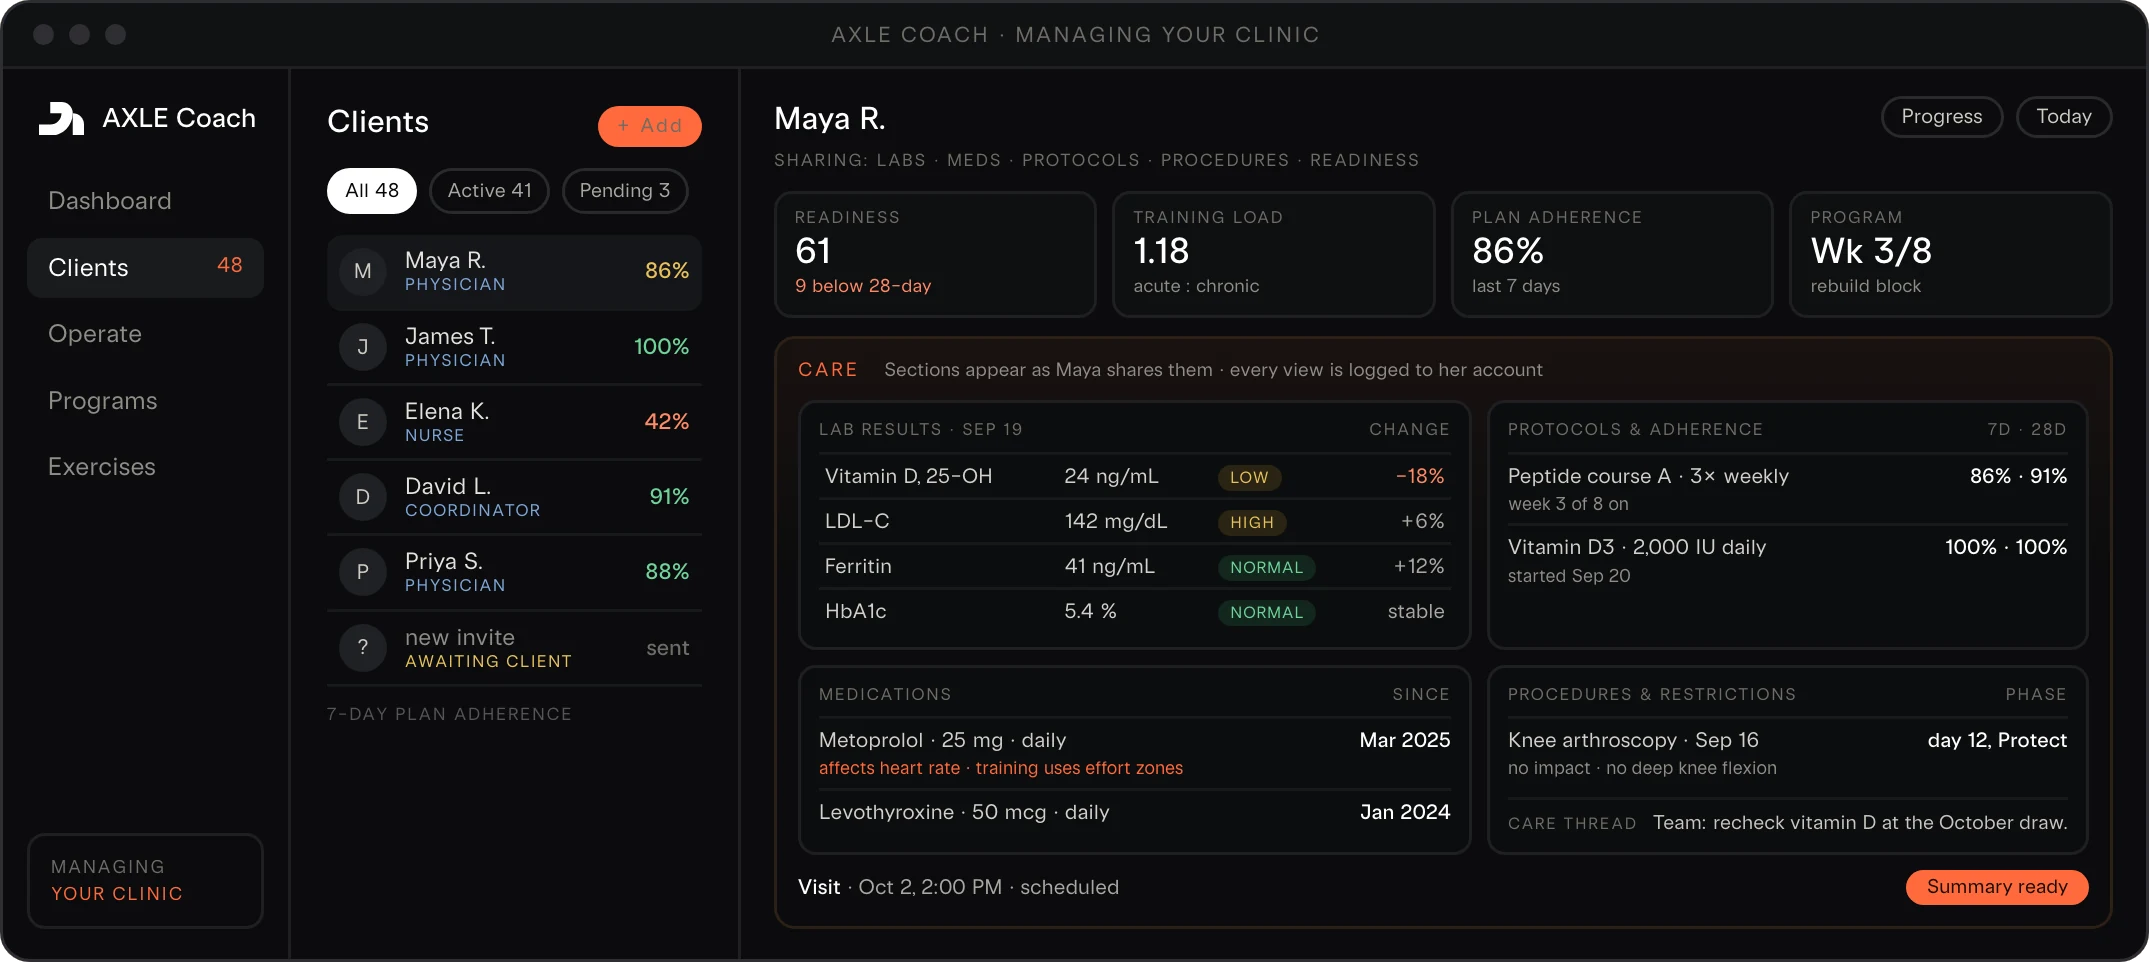Open the care thread message
The height and width of the screenshot is (962, 2149).
coord(1787,823)
